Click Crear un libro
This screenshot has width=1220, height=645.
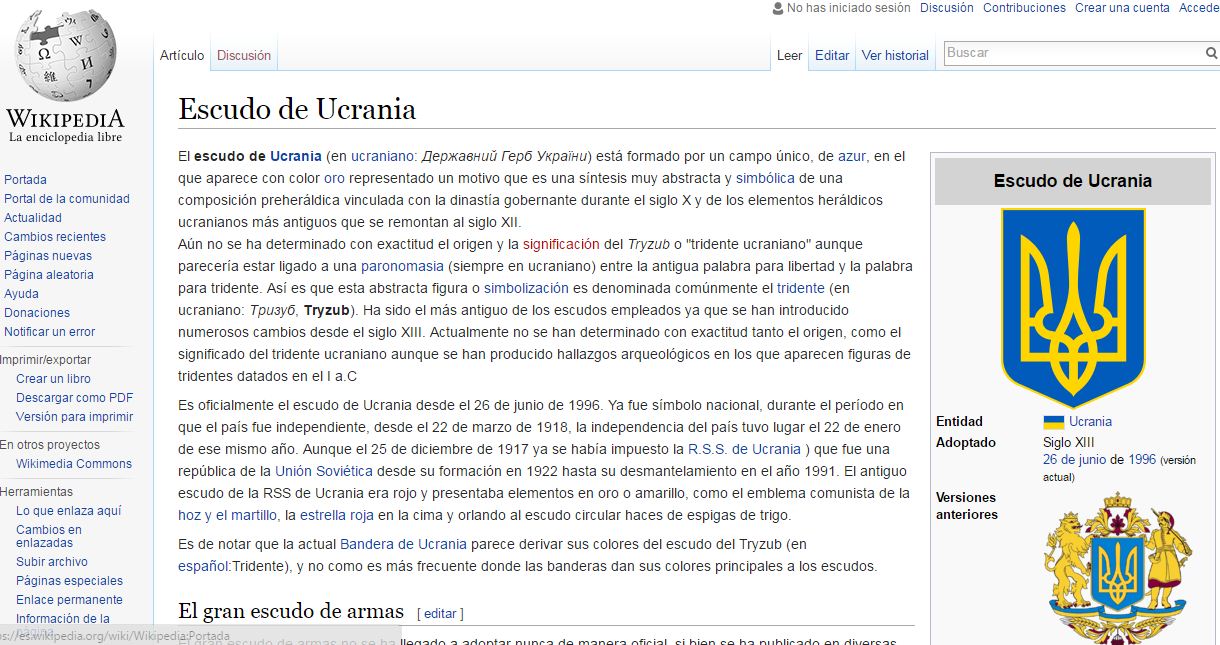(x=53, y=379)
